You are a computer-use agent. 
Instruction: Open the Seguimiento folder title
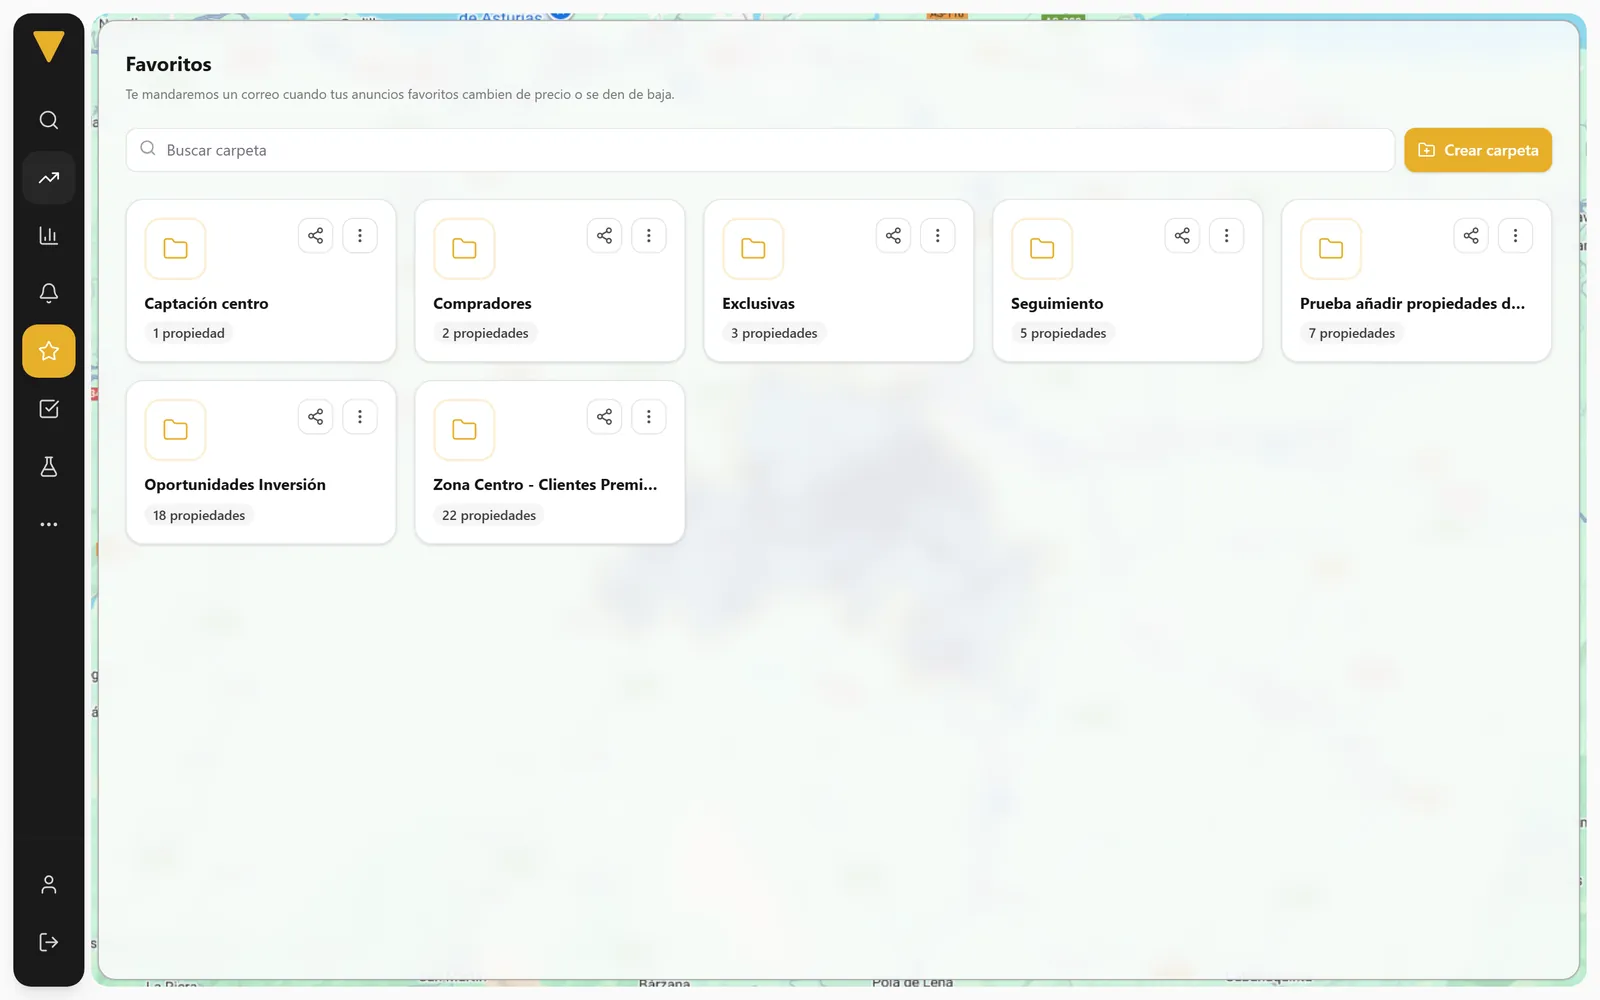1057,303
